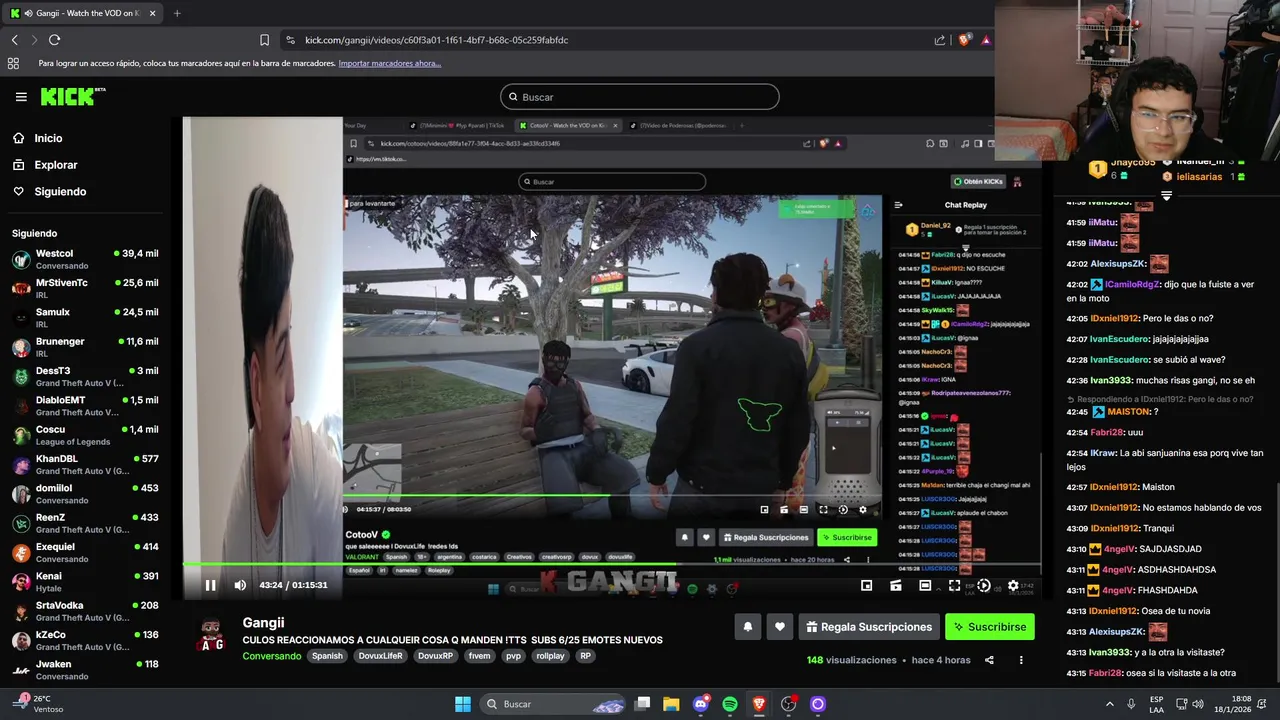
Task: Click the green Suscribirse button
Action: point(990,627)
